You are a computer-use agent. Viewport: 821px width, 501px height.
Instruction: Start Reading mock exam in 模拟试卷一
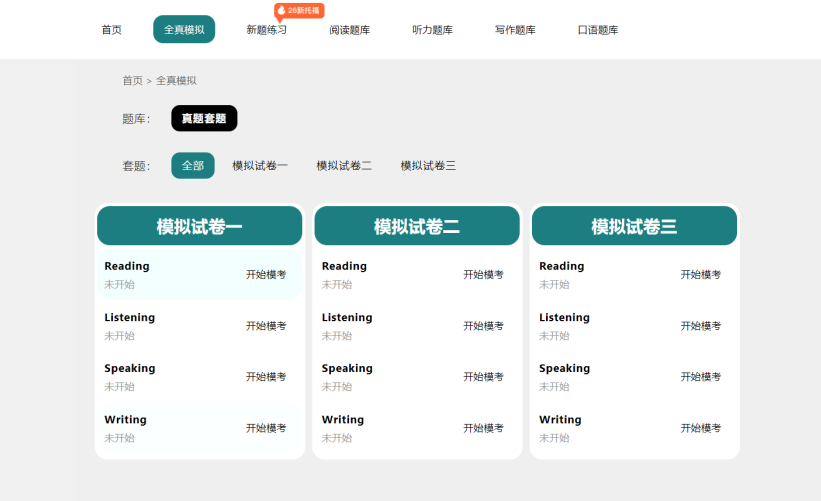point(266,274)
